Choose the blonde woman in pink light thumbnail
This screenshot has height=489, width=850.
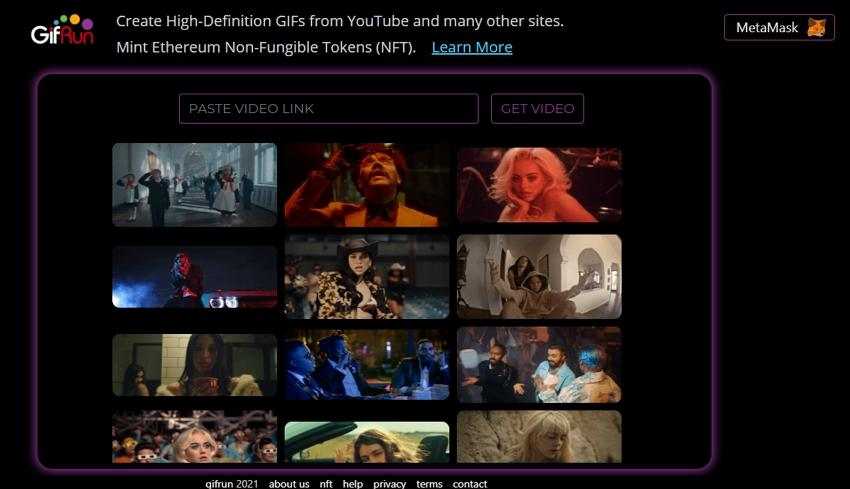539,184
